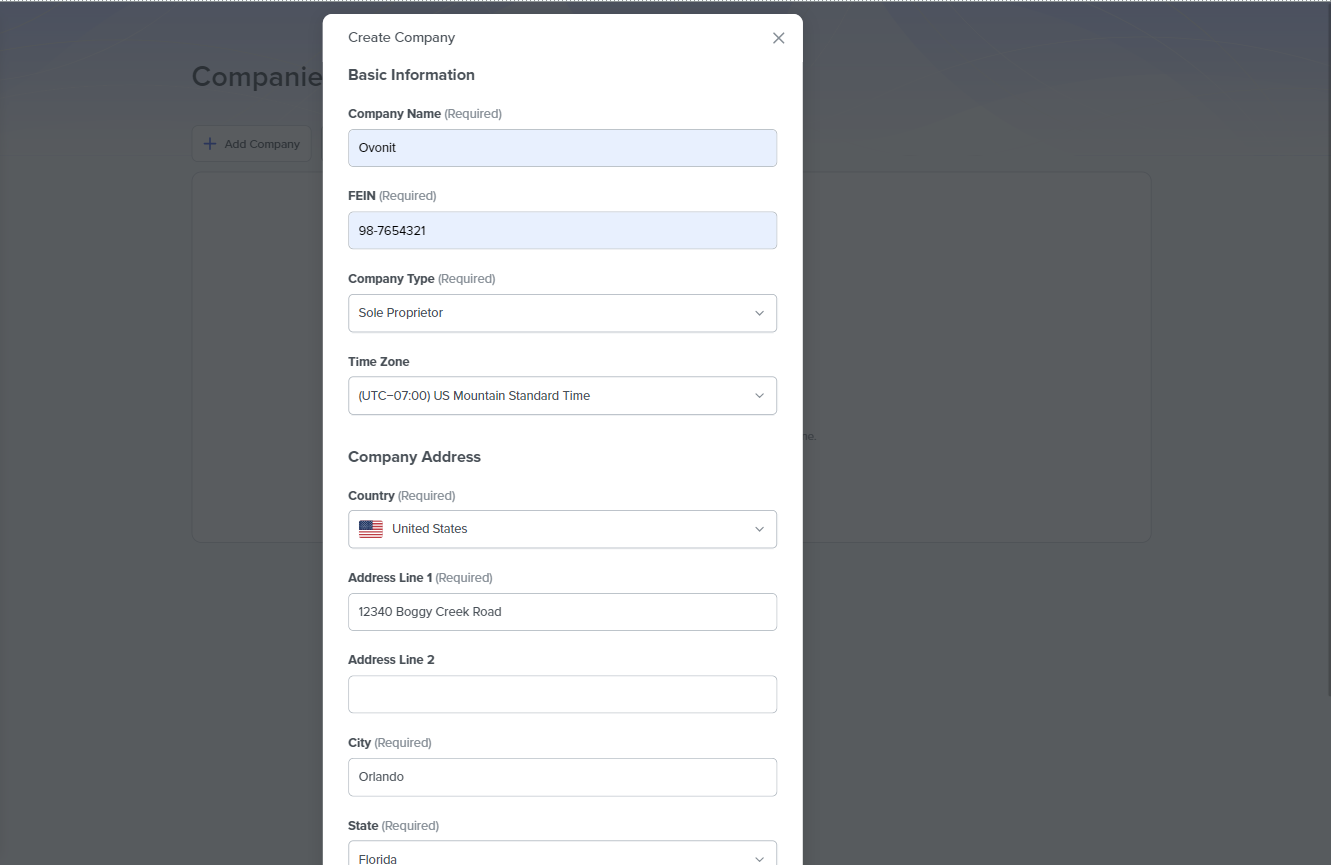Focus the City field showing Orlando
Image resolution: width=1331 pixels, height=865 pixels.
click(562, 777)
